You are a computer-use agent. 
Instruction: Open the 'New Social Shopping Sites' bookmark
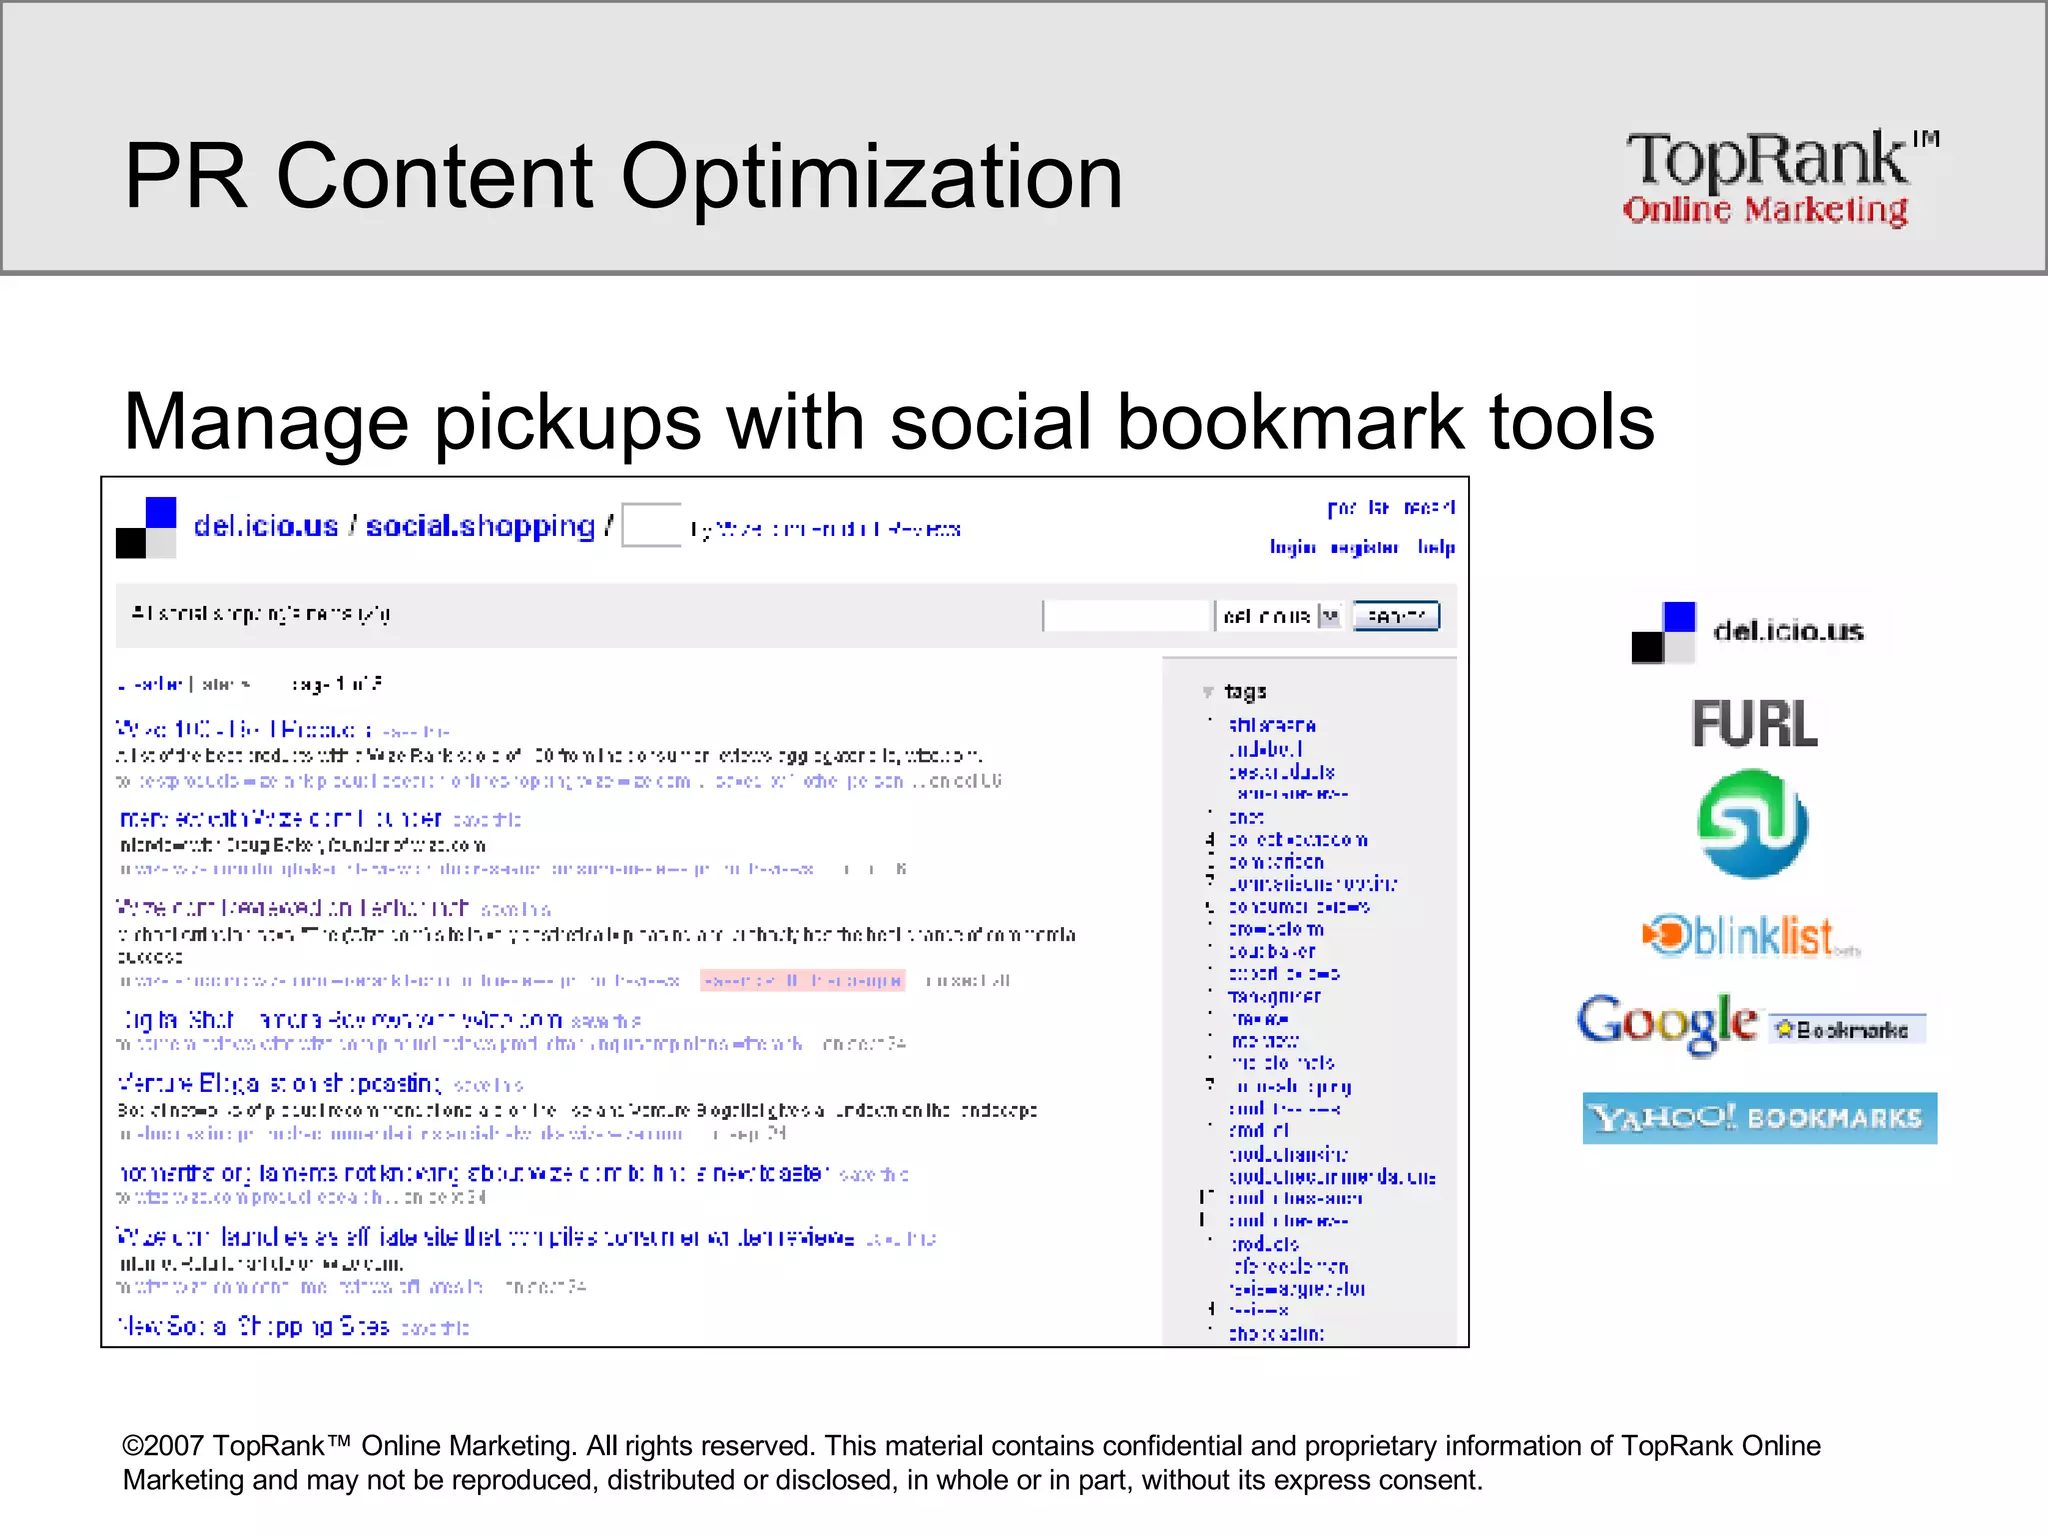click(253, 1326)
